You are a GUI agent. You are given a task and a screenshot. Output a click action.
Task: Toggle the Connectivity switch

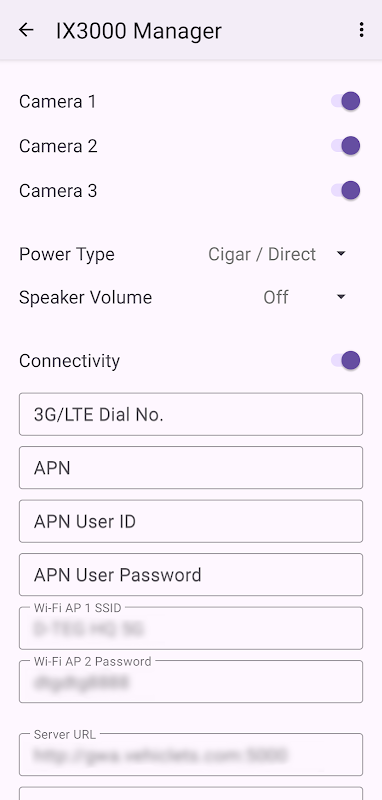click(346, 360)
